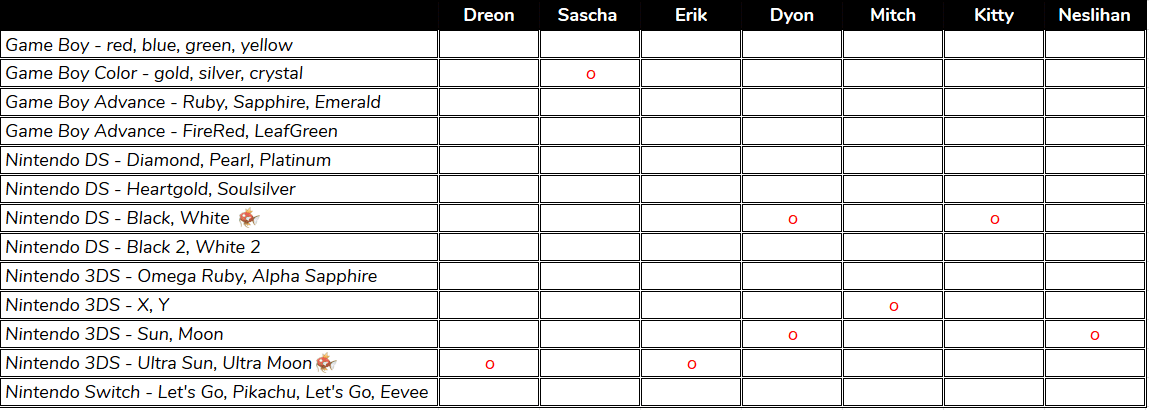This screenshot has width=1149, height=410.
Task: Click the Magikarp icon beside Black, White
Action: (249, 218)
